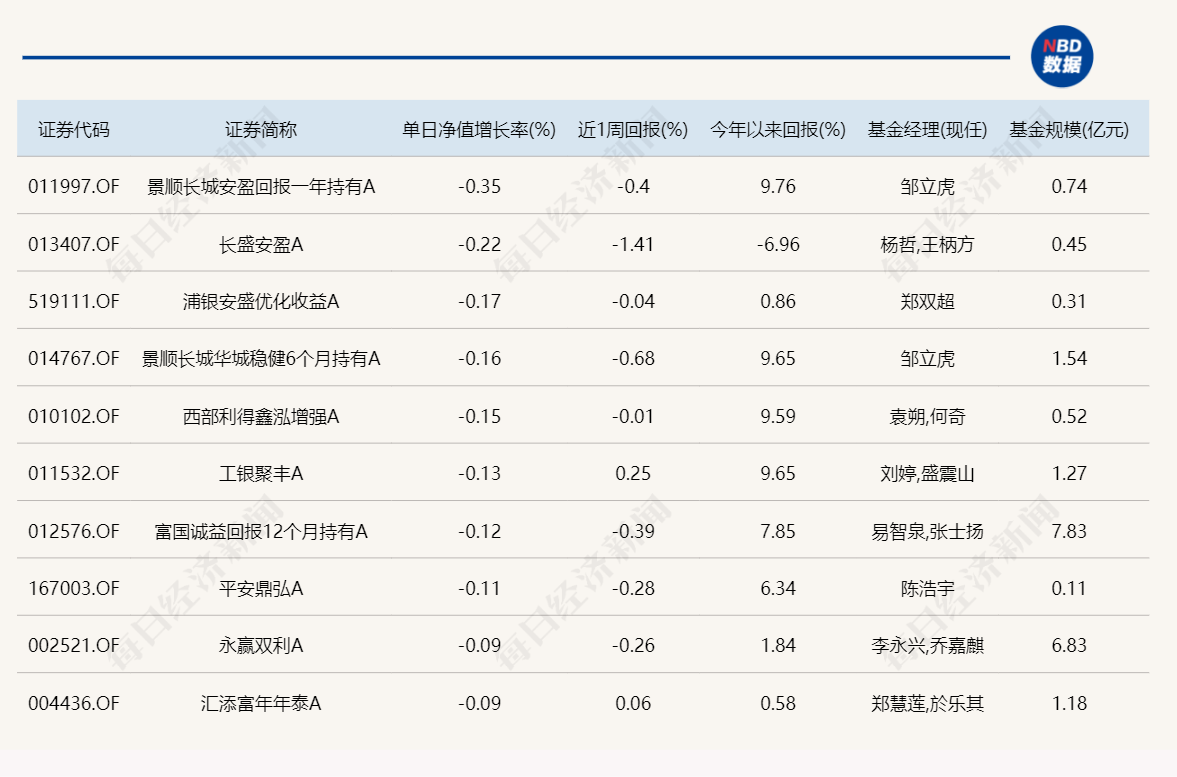Select manager 邹立虎 in the 011997.OF row
1177x777 pixels.
[927, 186]
